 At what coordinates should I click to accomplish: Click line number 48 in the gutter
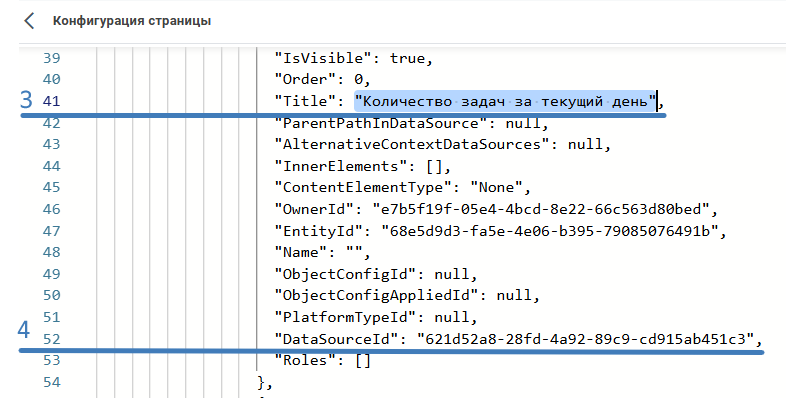(x=52, y=252)
